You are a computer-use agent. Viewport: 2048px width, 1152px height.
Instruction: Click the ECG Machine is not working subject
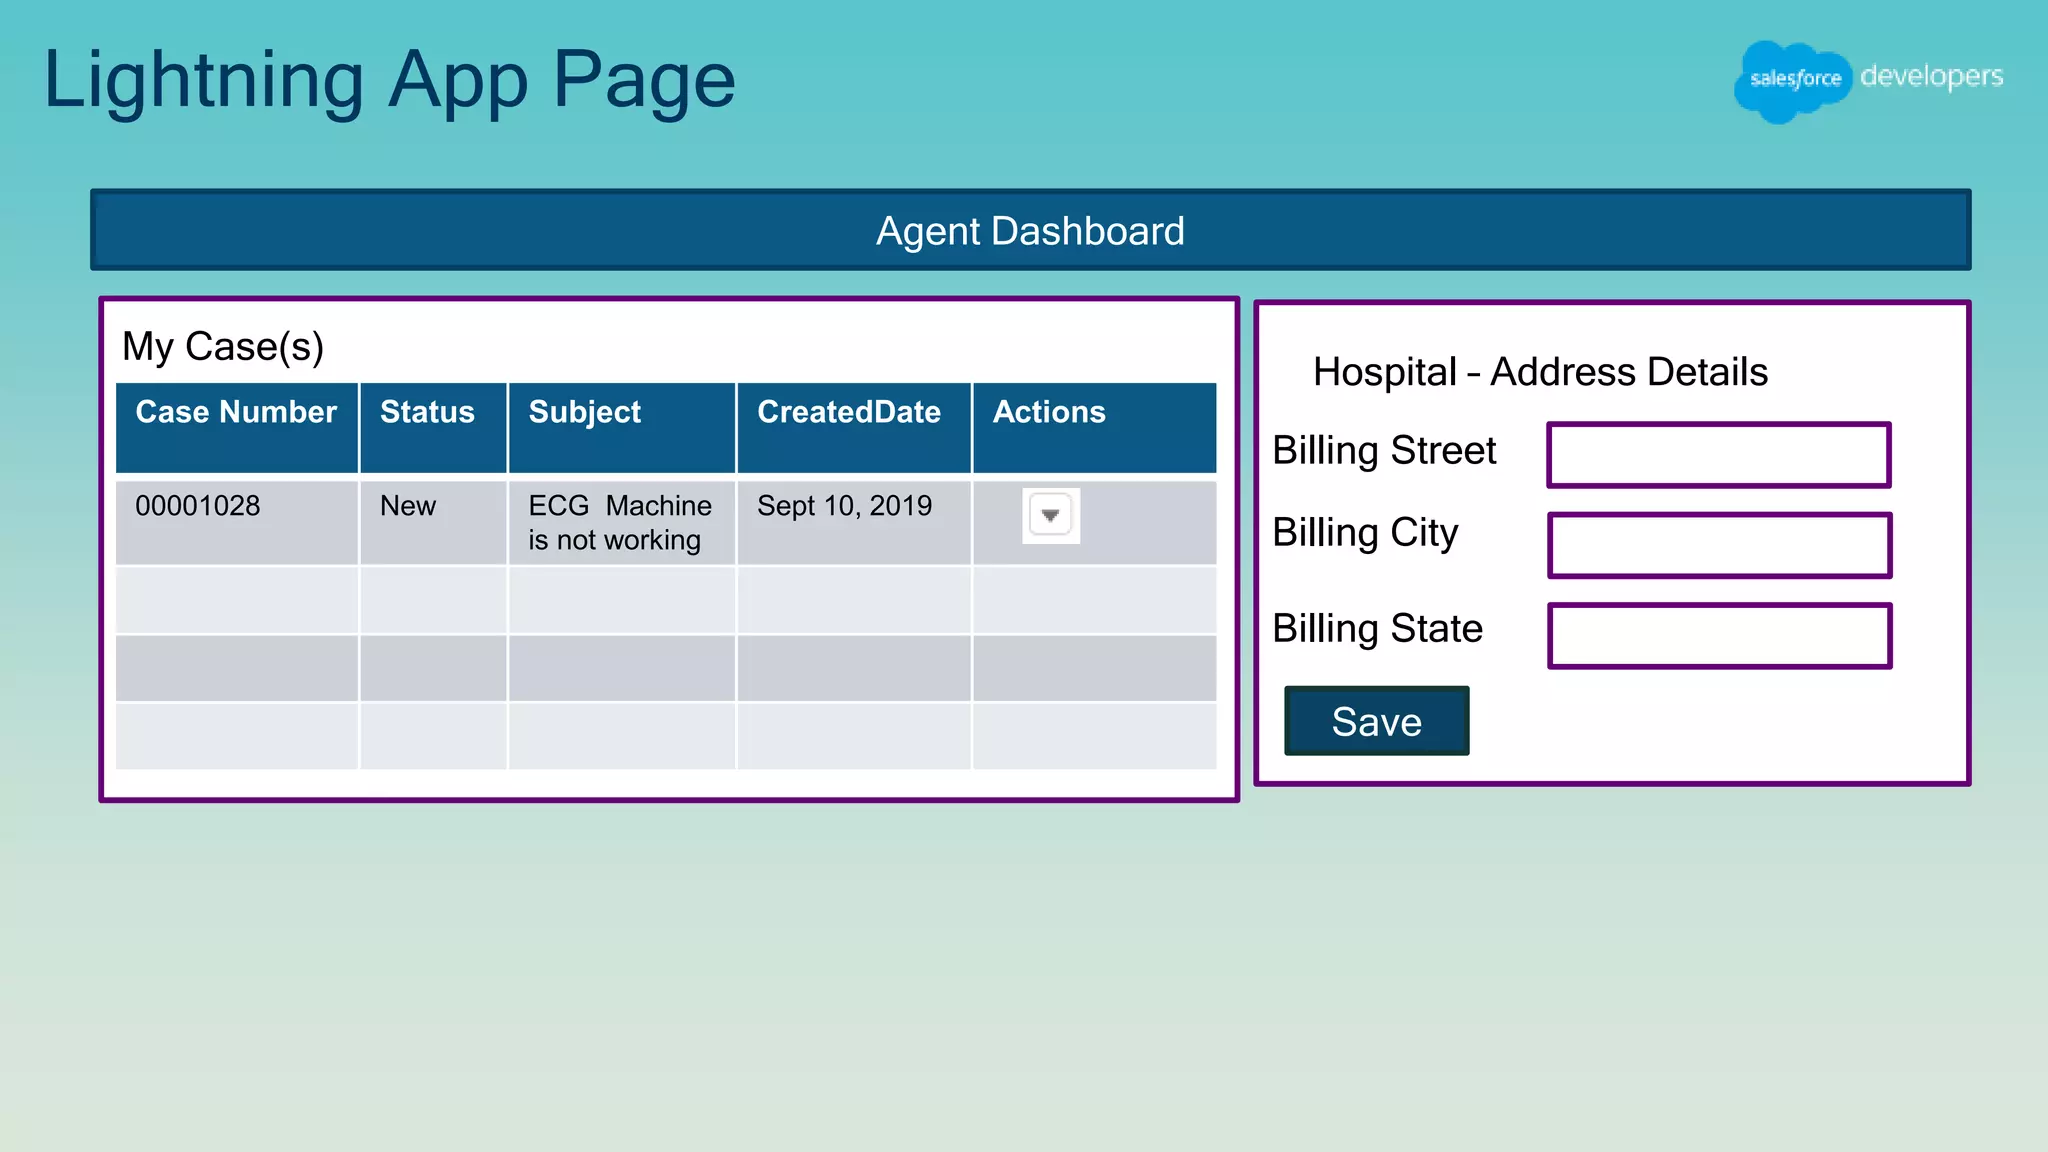click(x=621, y=523)
